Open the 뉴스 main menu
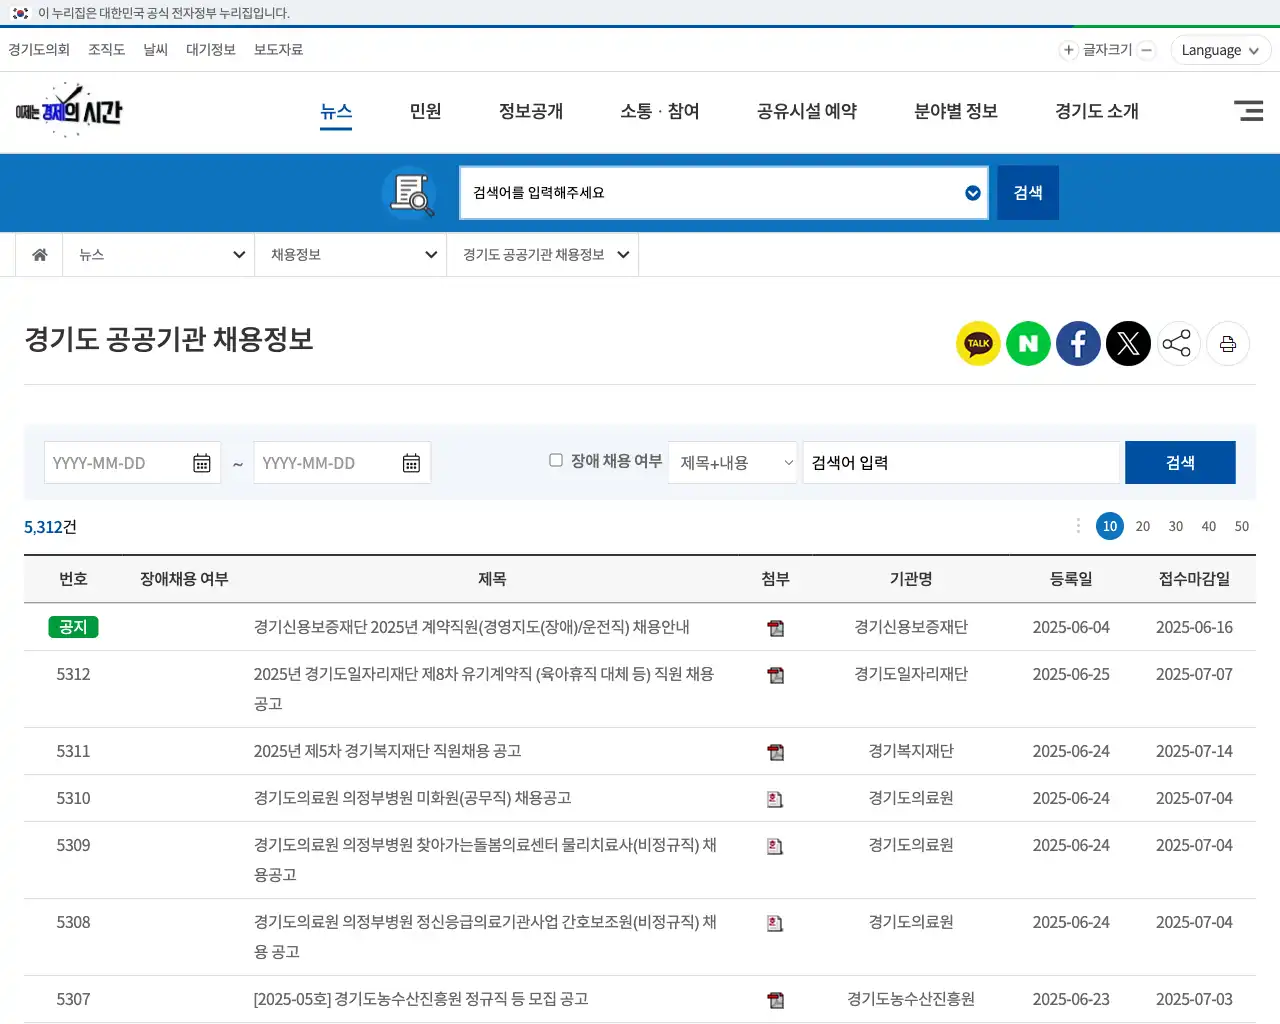The height and width of the screenshot is (1024, 1280). point(336,111)
